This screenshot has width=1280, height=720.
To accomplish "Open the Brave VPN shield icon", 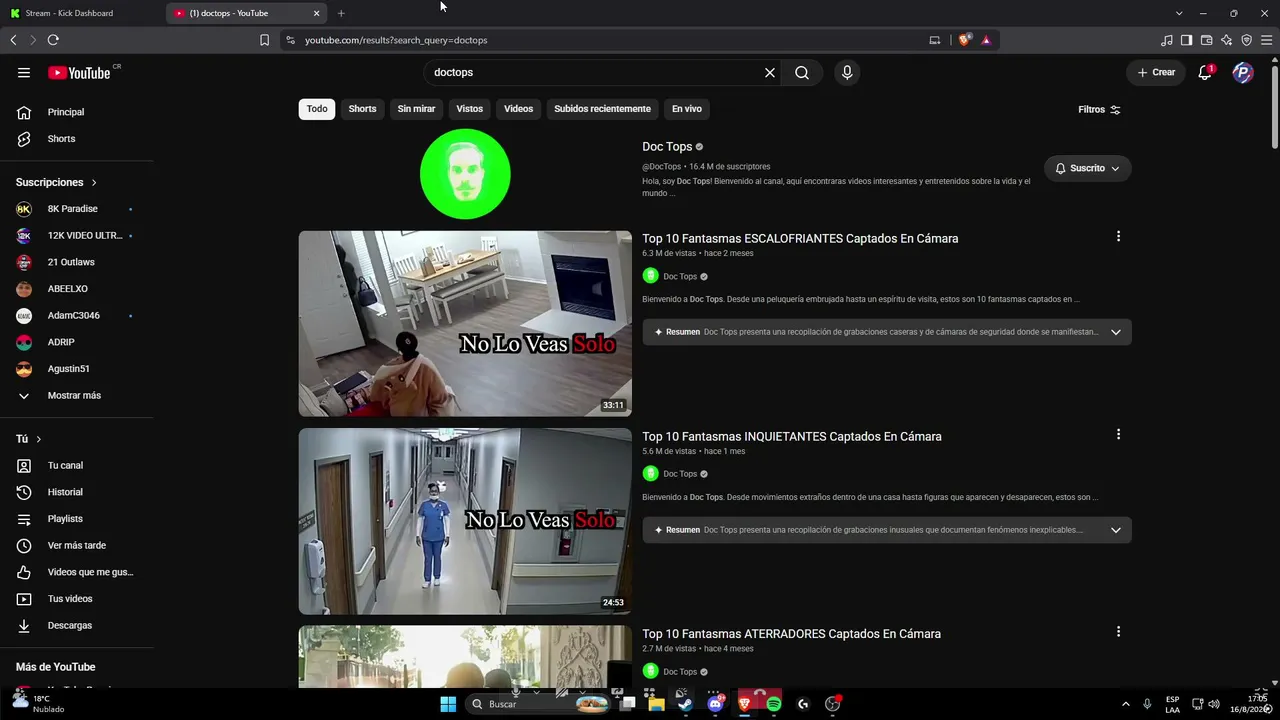I will tap(1247, 40).
